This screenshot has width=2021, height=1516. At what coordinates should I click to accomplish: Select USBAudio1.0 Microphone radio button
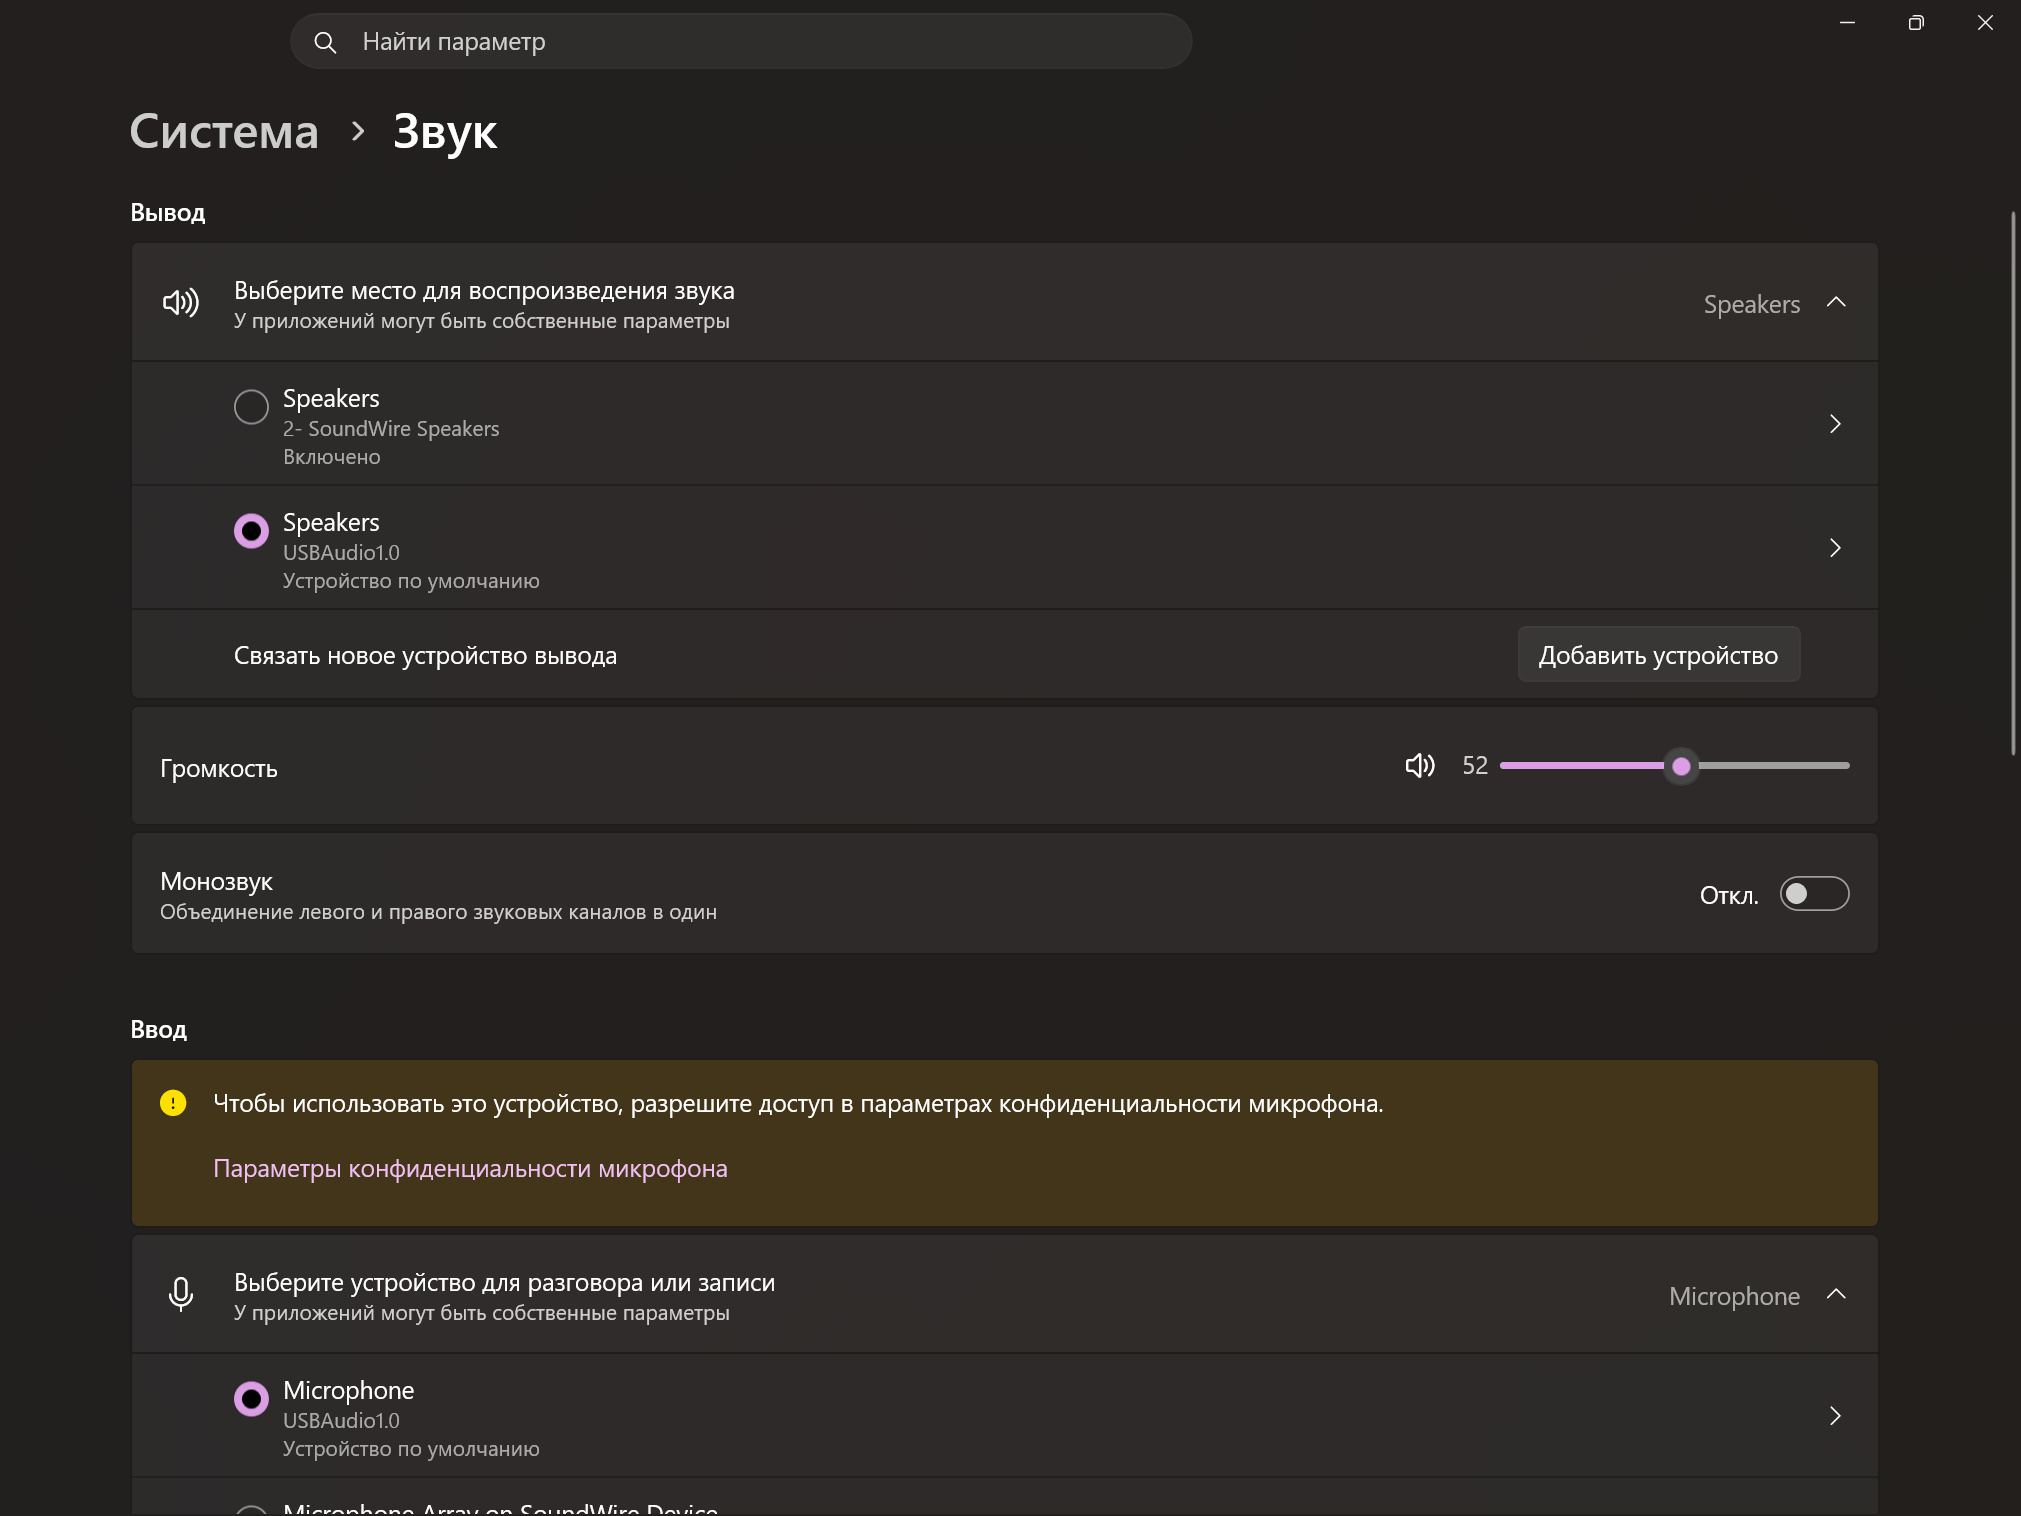251,1399
